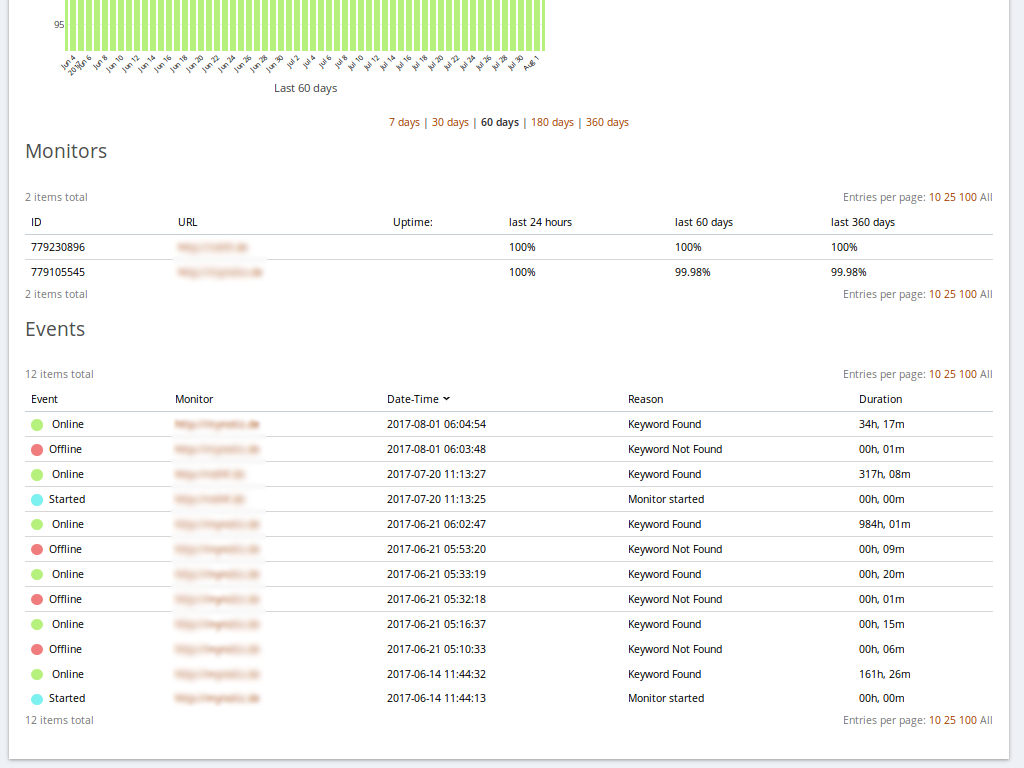Click cyan Started dot for 2017-06-14 11:44:13
1024x768 pixels.
coord(37,699)
